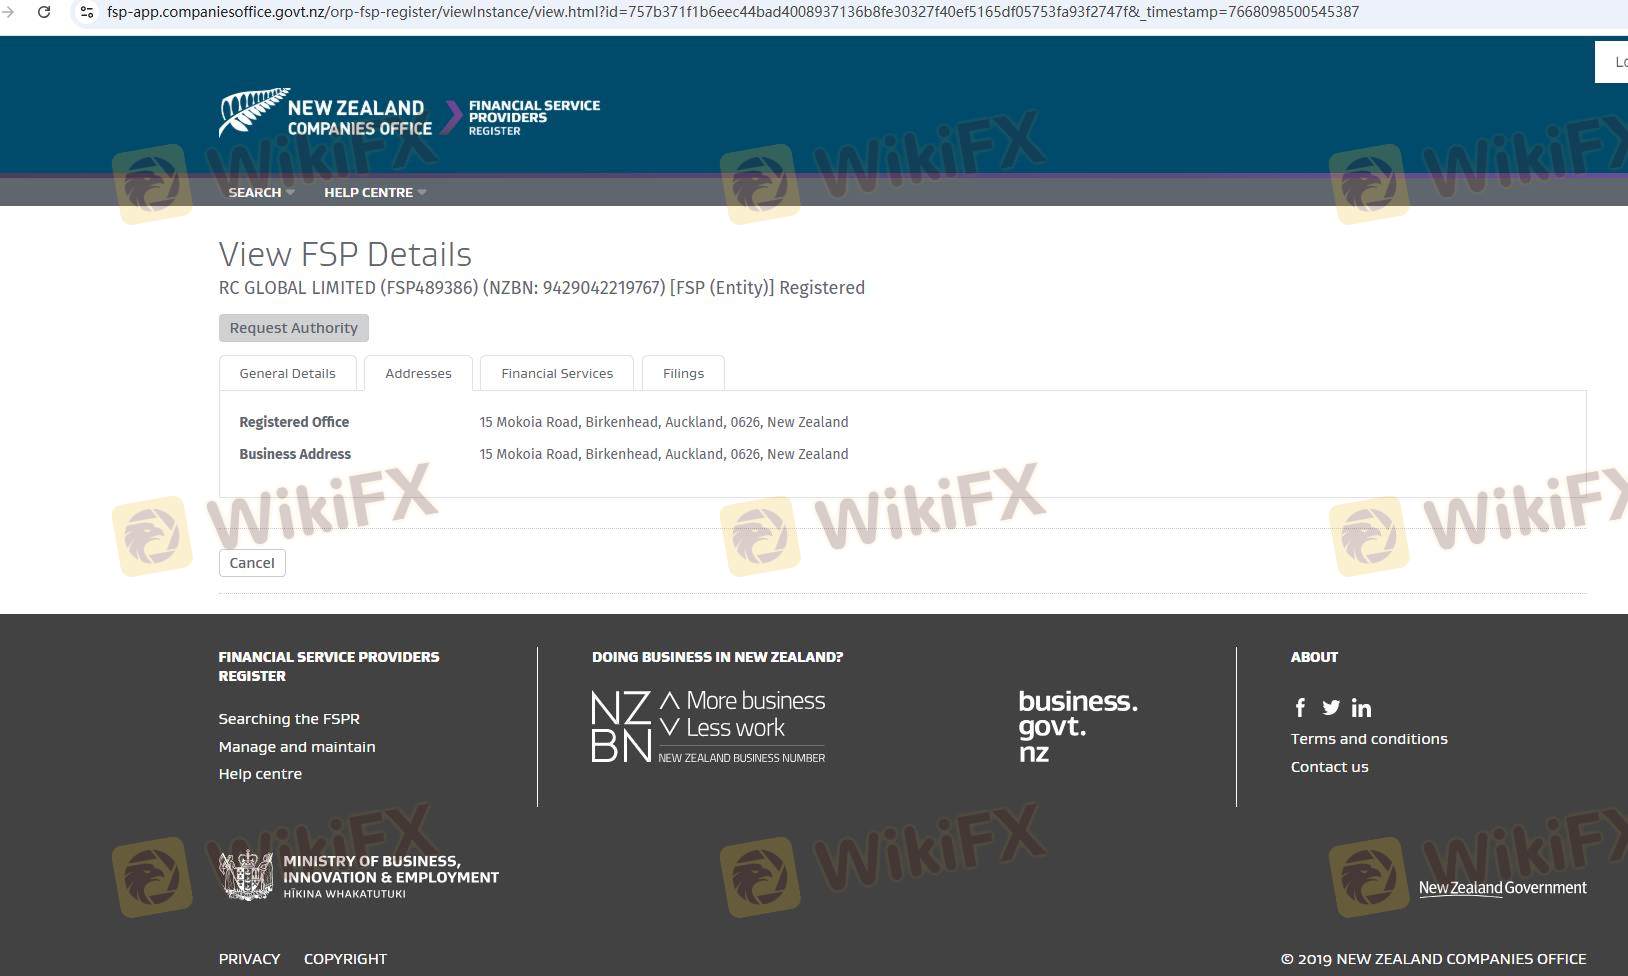Screen dimensions: 1628x976
Task: Click the Cancel button
Action: [252, 563]
